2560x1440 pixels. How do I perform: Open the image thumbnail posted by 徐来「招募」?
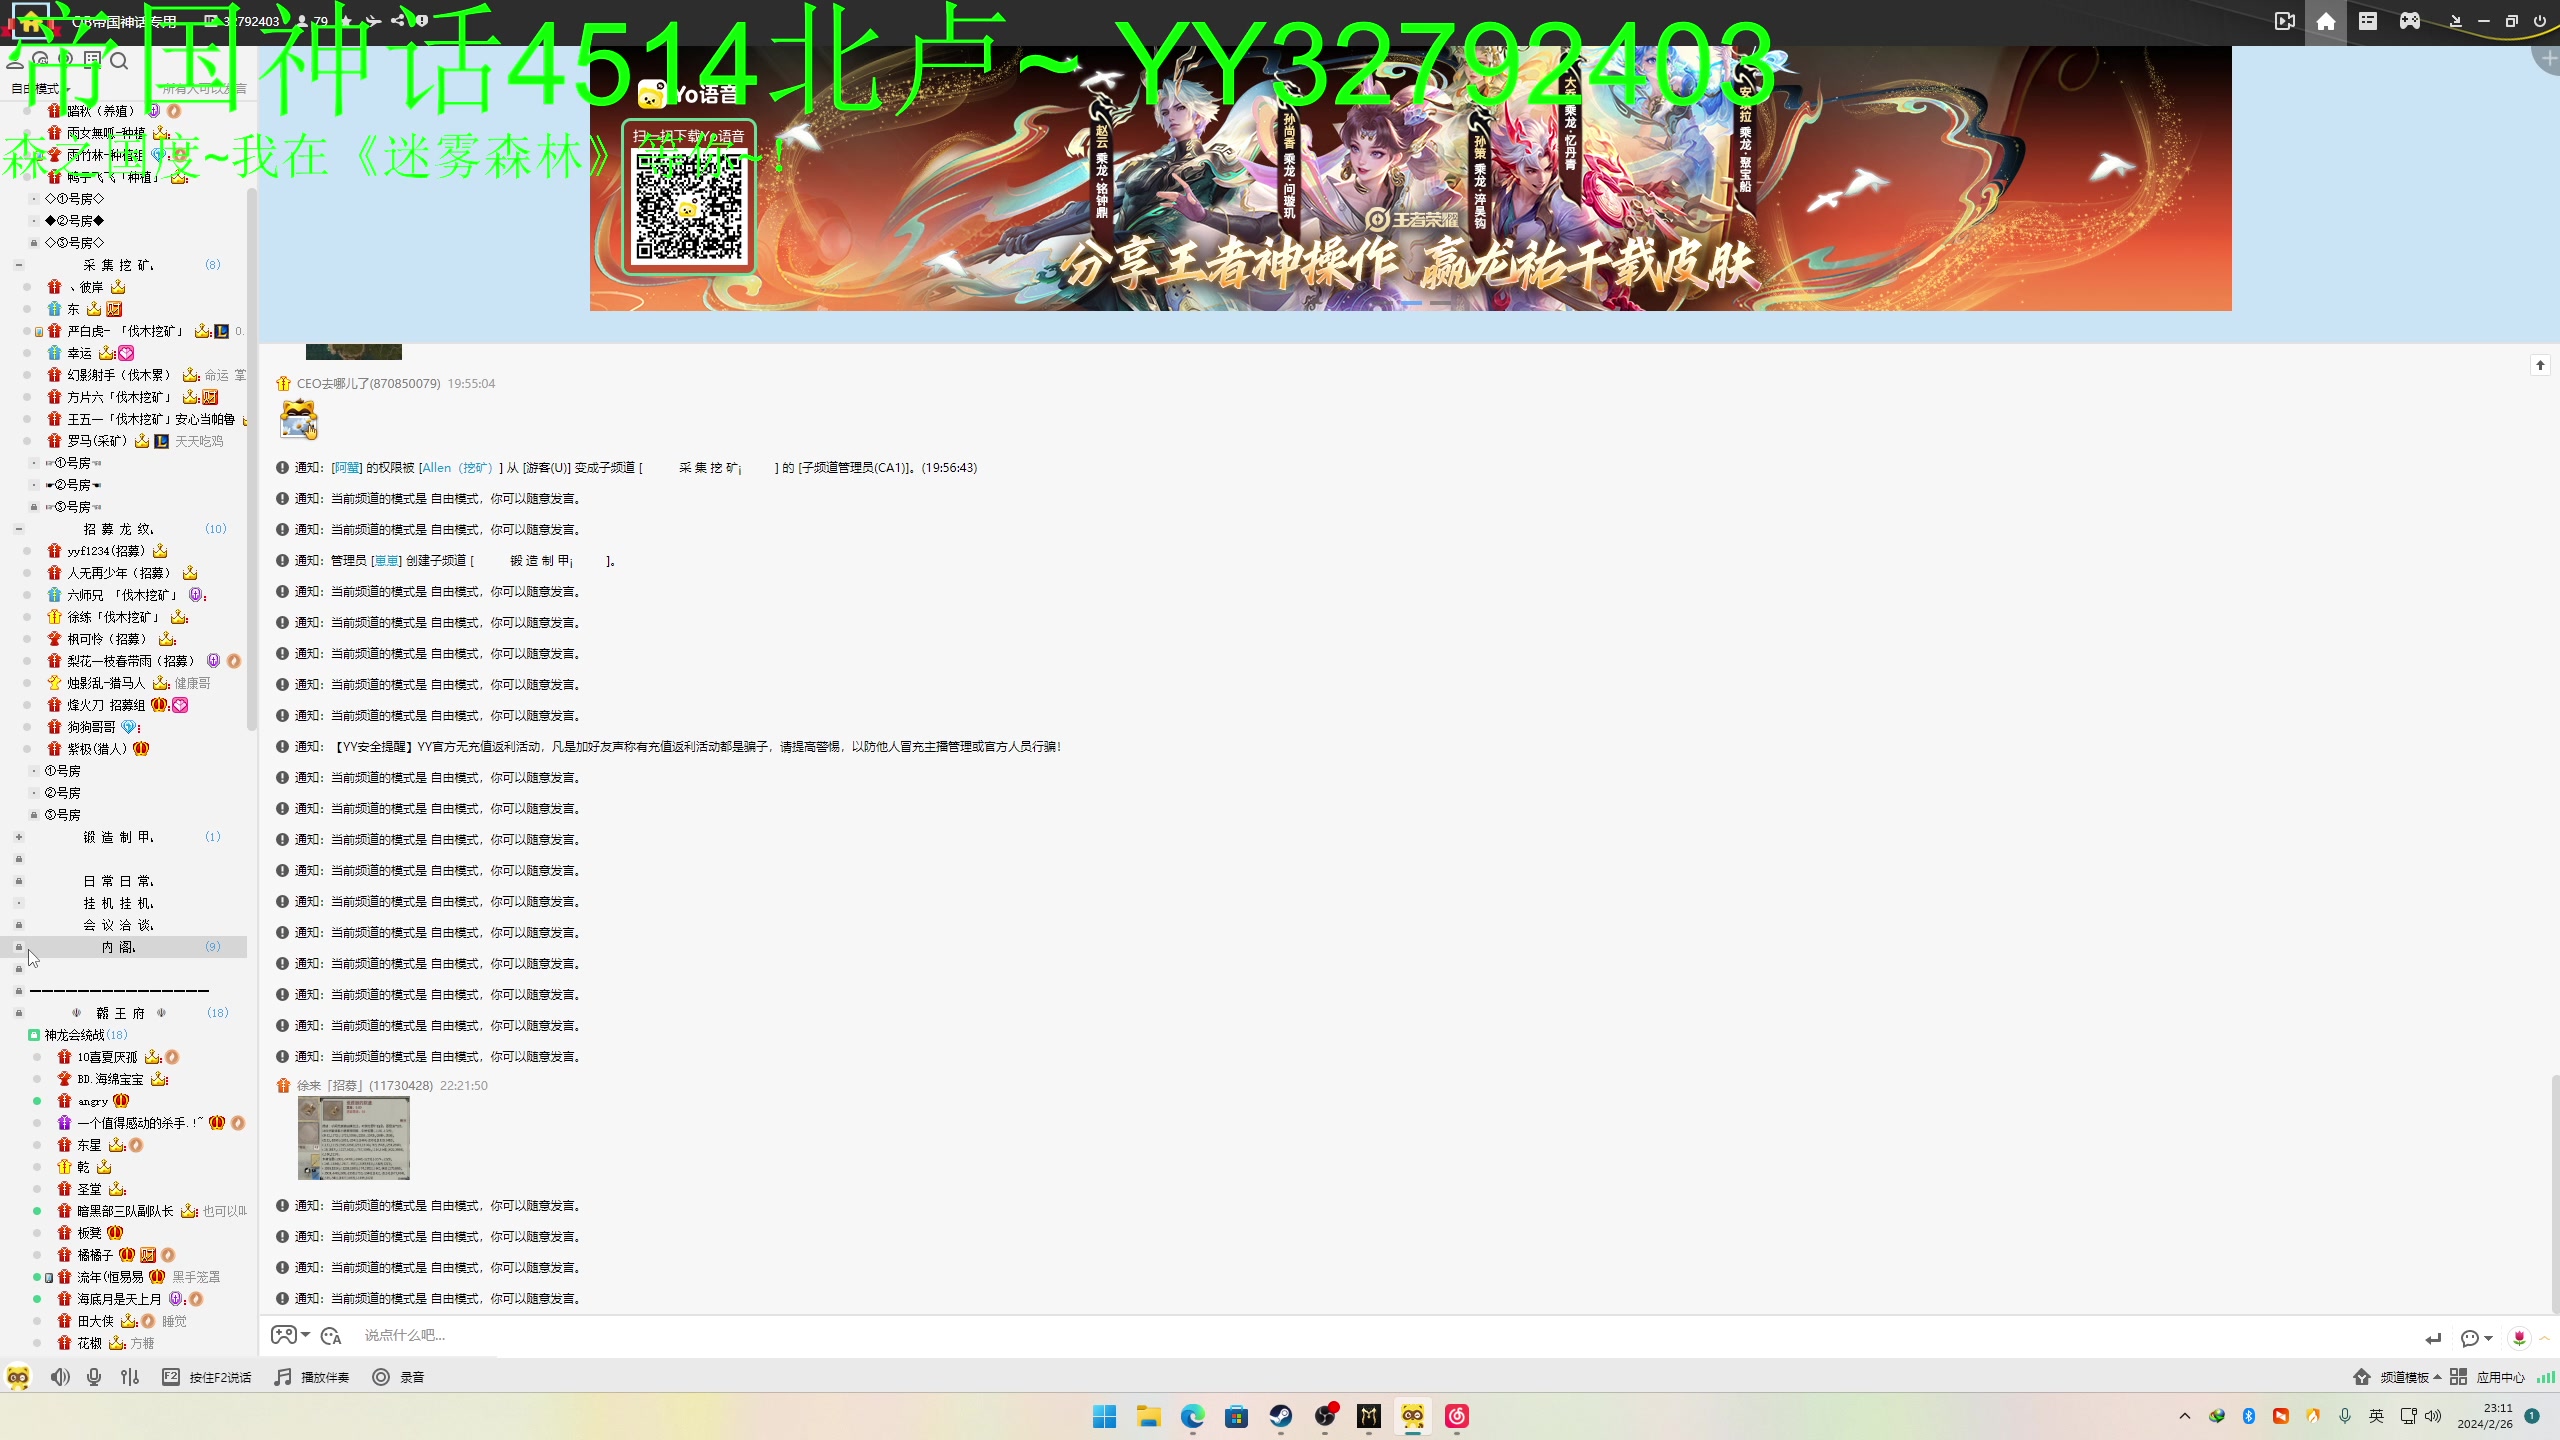tap(354, 1138)
